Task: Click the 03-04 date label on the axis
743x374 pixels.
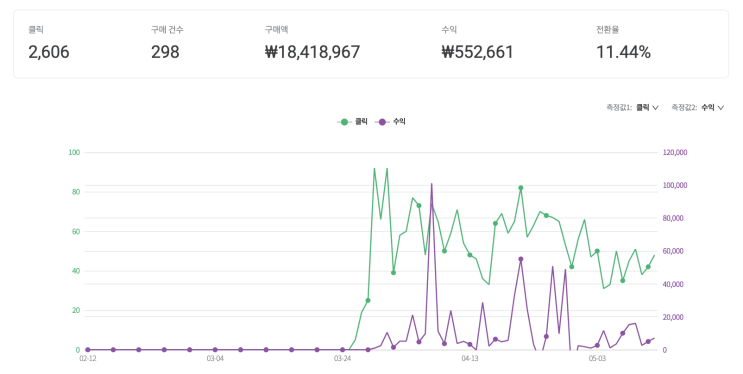Action: (215, 358)
